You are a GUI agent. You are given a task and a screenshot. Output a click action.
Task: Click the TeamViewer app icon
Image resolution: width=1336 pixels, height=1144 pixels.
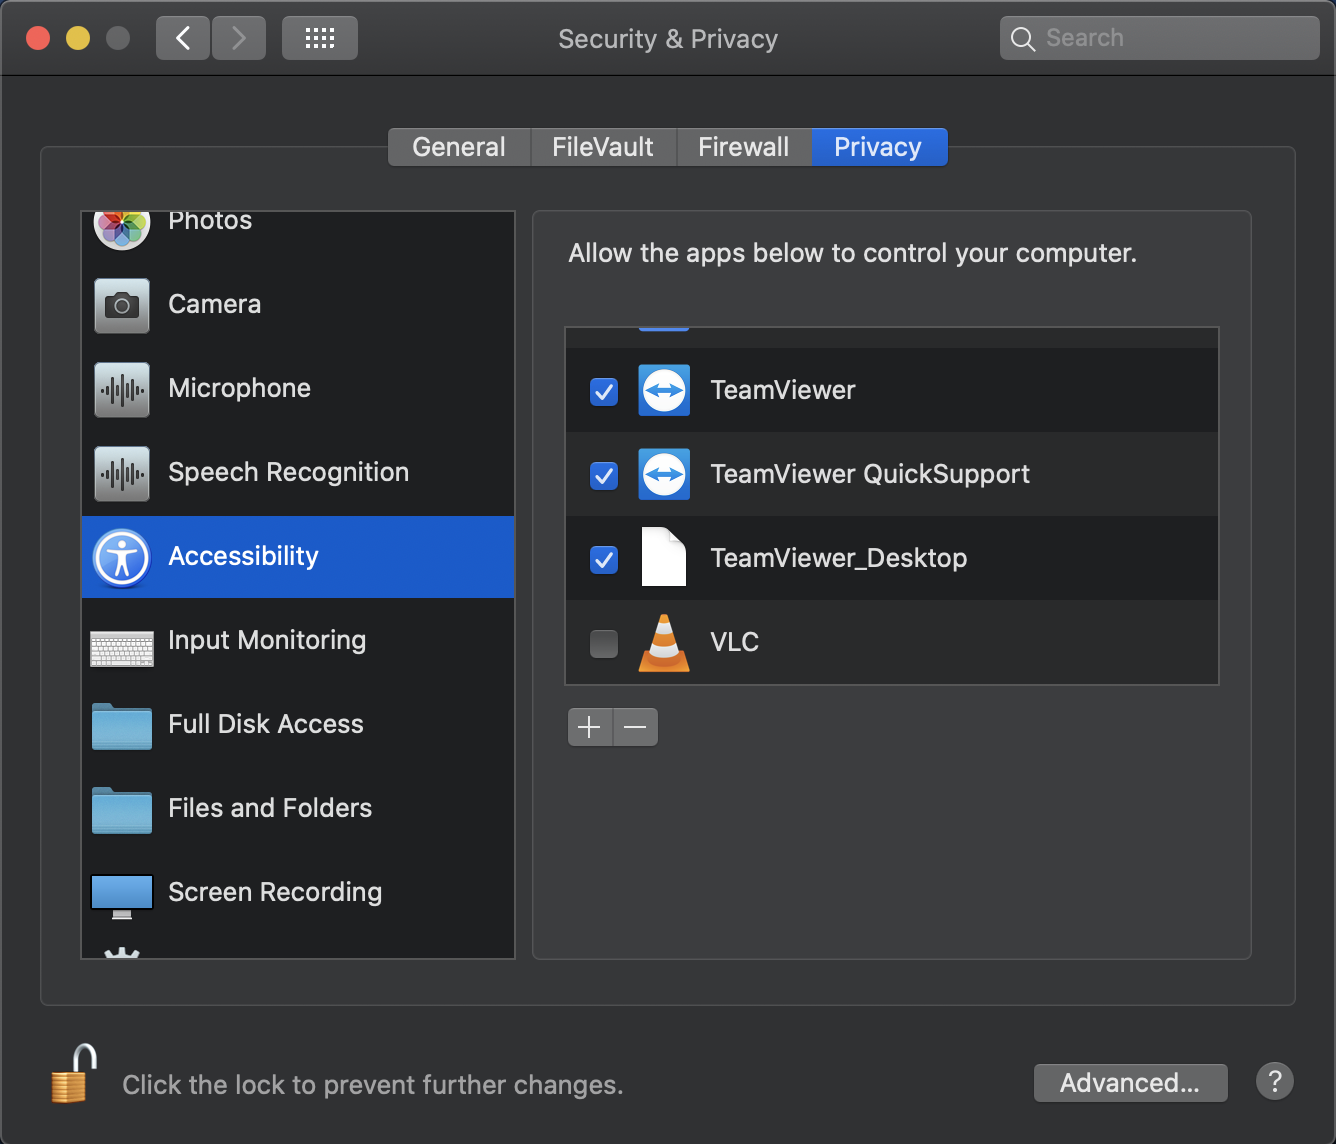pos(664,390)
